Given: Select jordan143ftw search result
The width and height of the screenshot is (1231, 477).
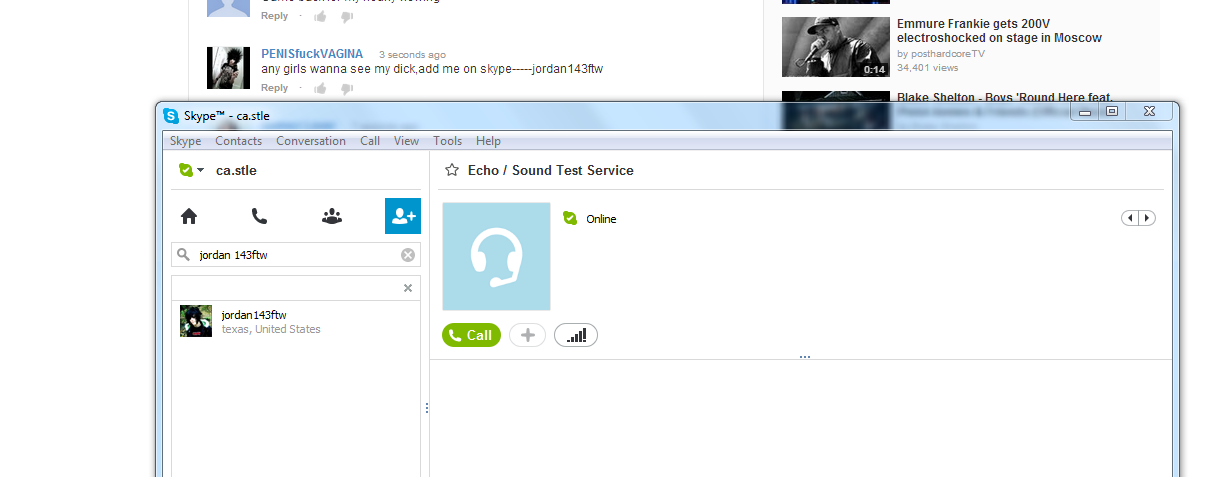Looking at the screenshot, I should (x=296, y=321).
